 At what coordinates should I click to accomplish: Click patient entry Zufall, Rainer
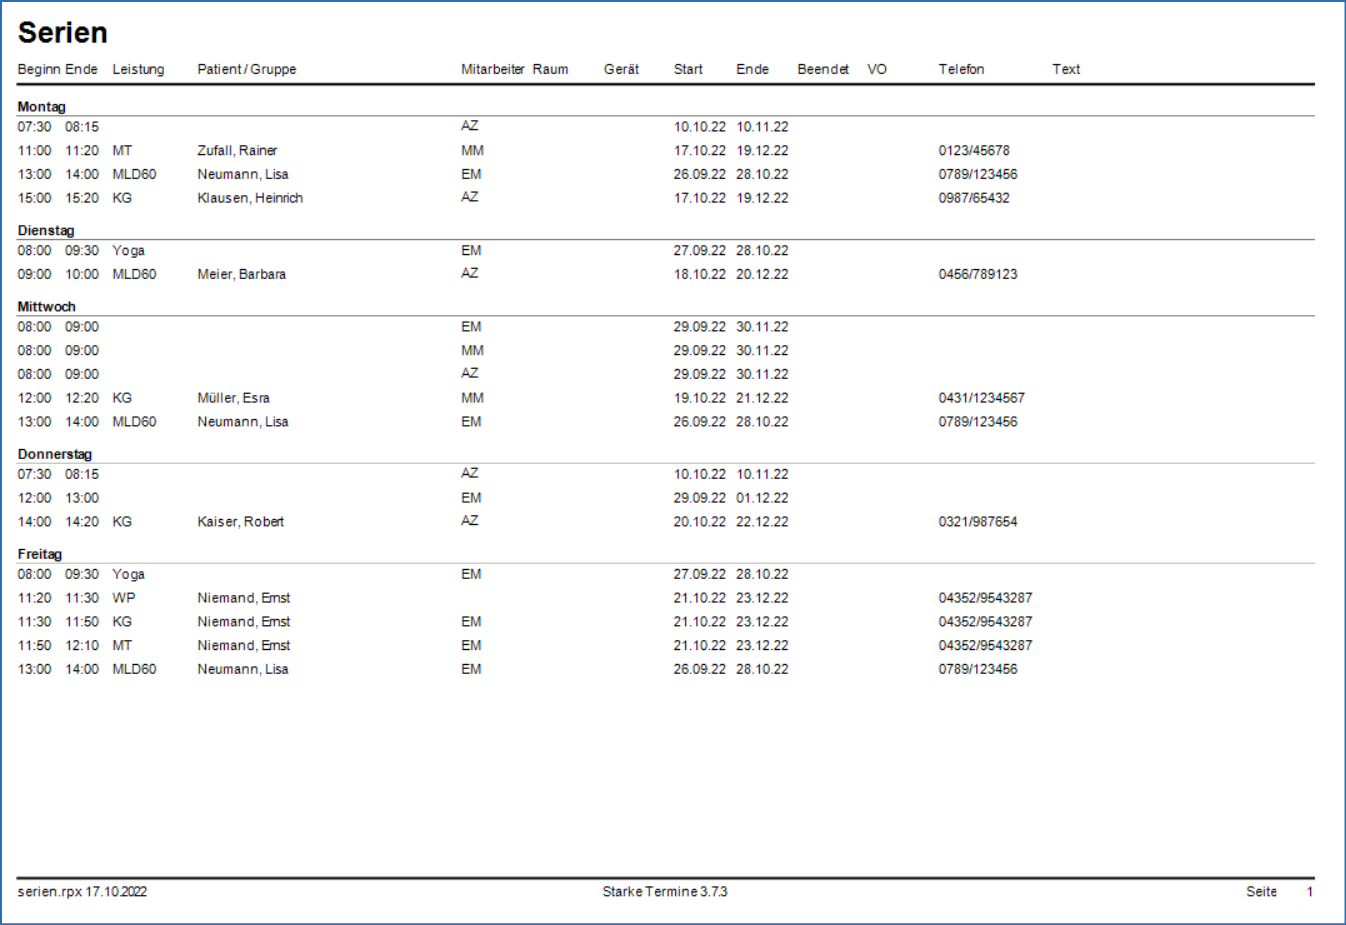(237, 151)
